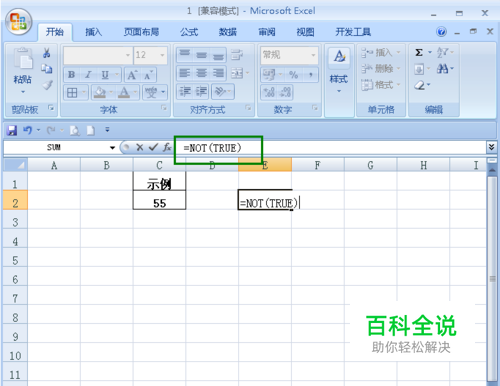Click Merge and Center icon
This screenshot has height=386, width=500.
[237, 73]
